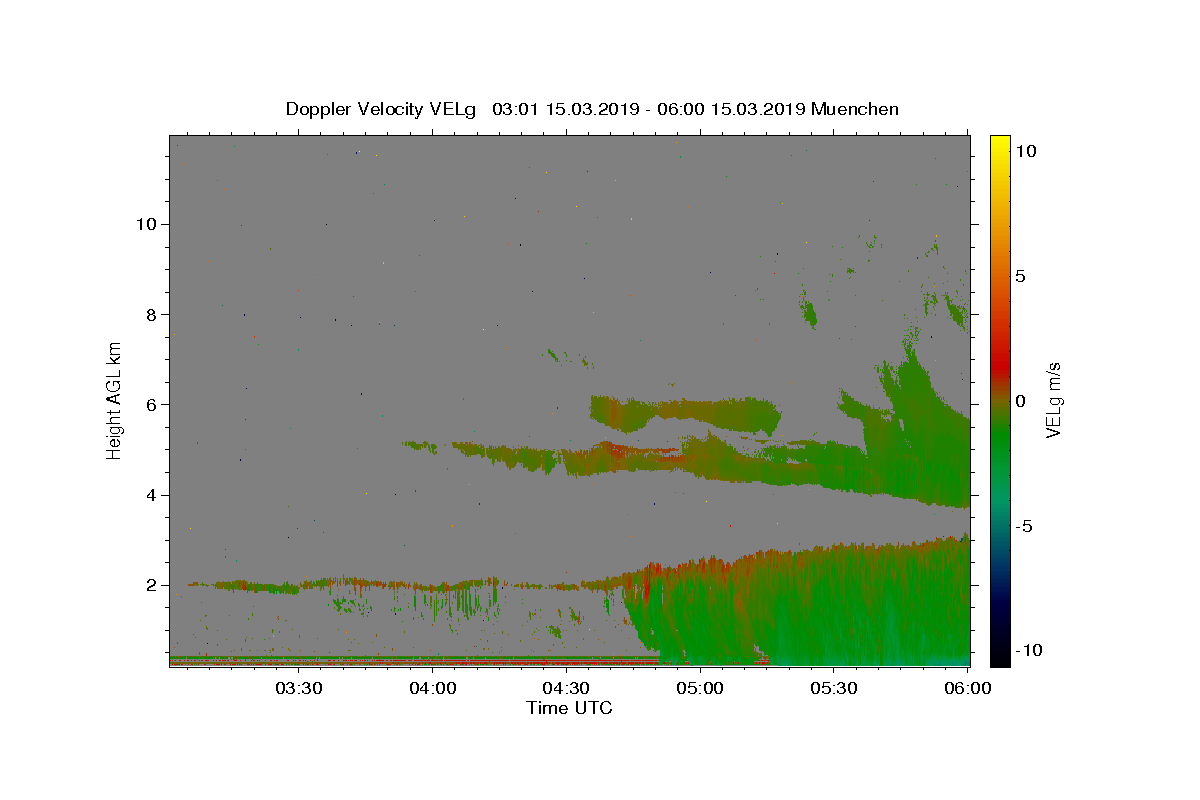Click the colorbar label '0'
1200x800 pixels.
tap(1020, 401)
